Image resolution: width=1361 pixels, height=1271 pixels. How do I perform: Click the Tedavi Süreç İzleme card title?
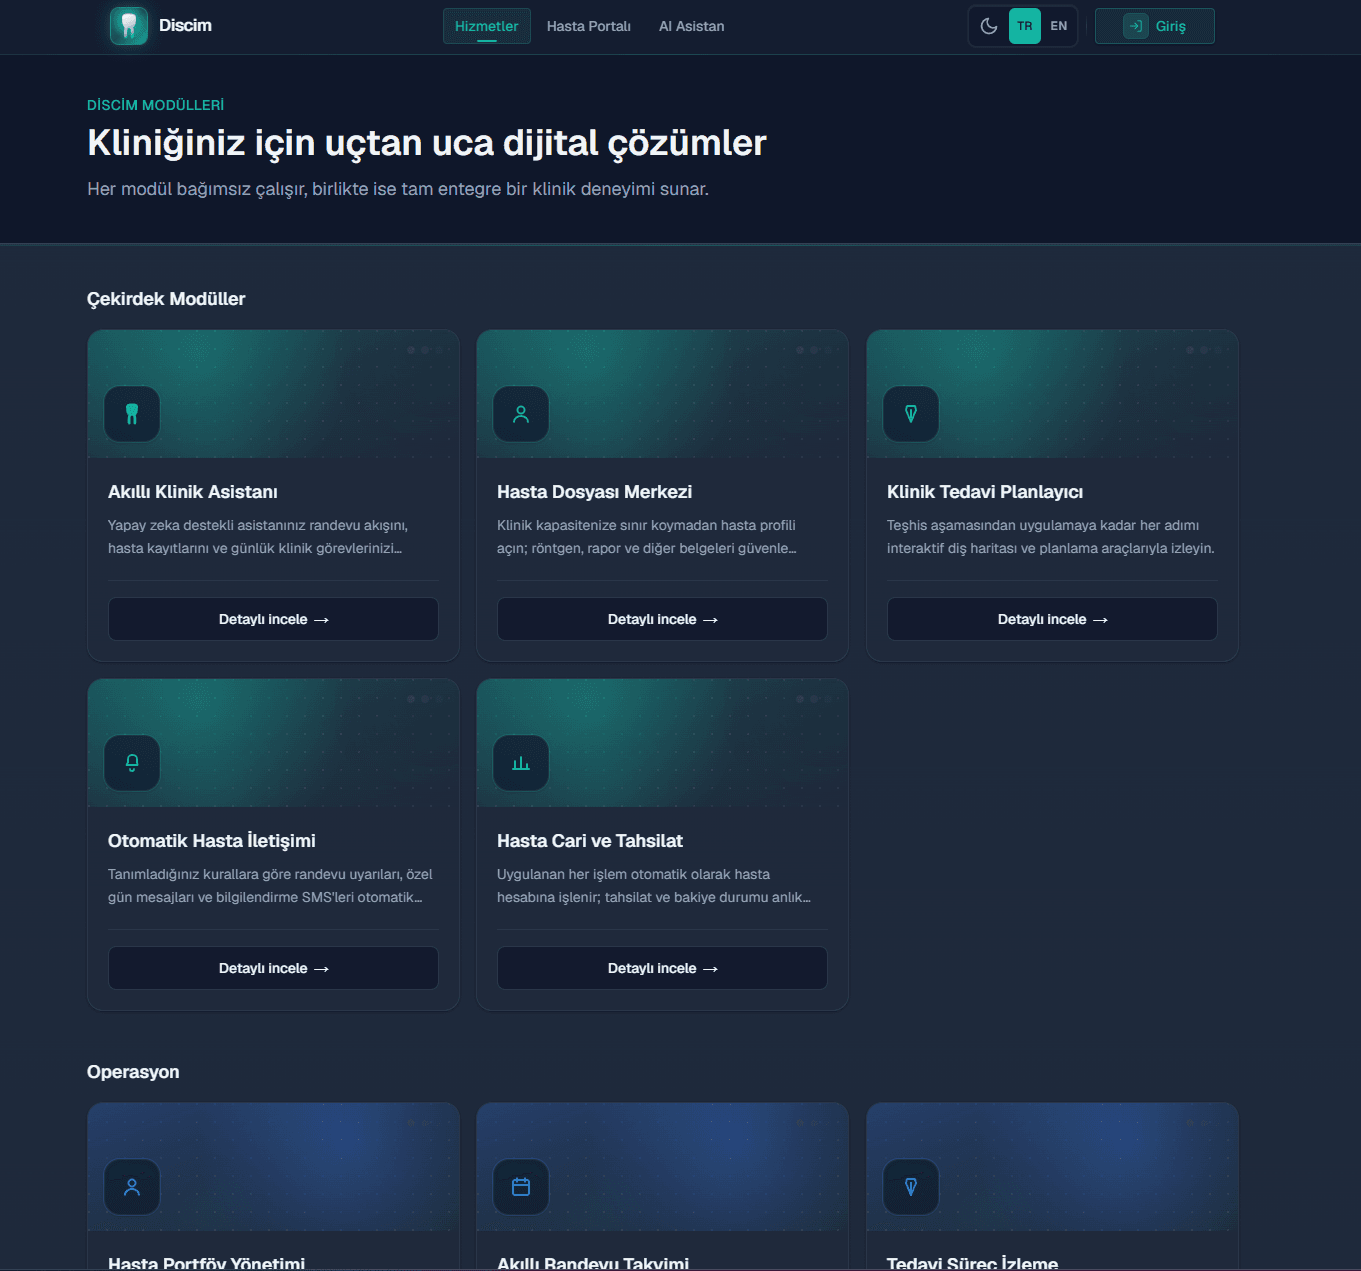972,1263
